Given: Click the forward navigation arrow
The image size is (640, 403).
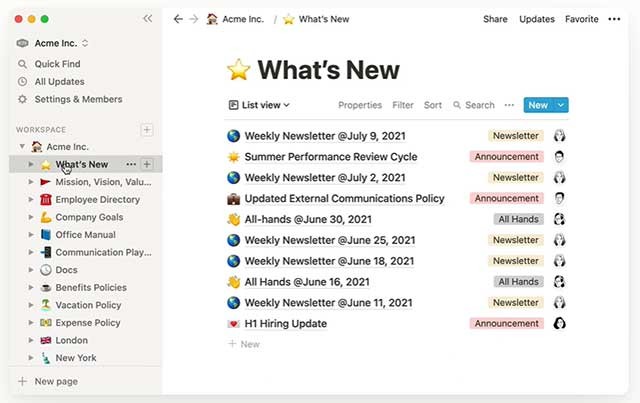Looking at the screenshot, I should (x=193, y=19).
